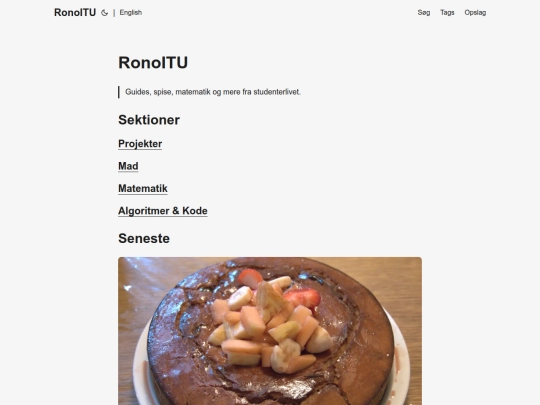Select the Seneste heading
Screen dimensions: 540x405
[144, 238]
